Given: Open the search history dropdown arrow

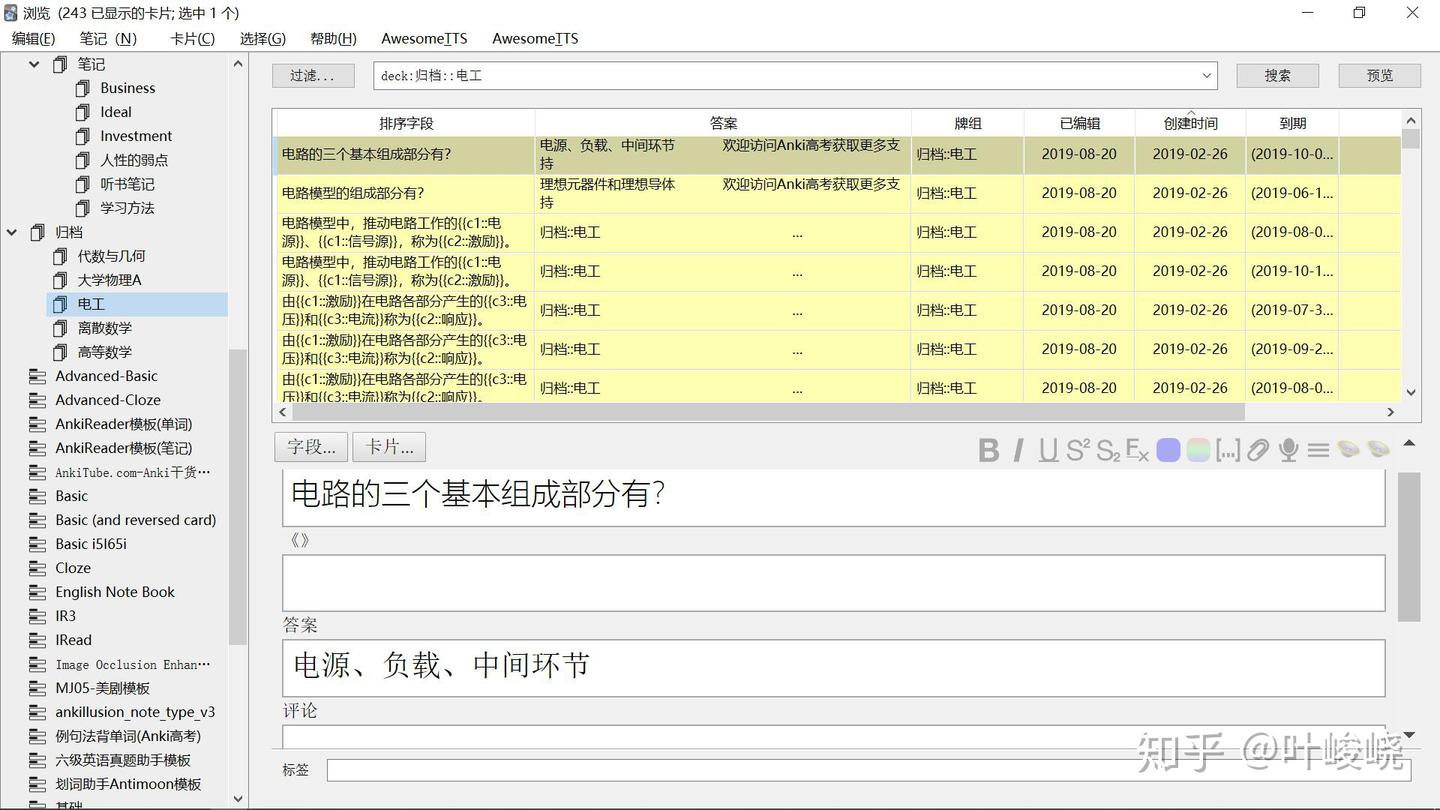Looking at the screenshot, I should pyautogui.click(x=1206, y=76).
